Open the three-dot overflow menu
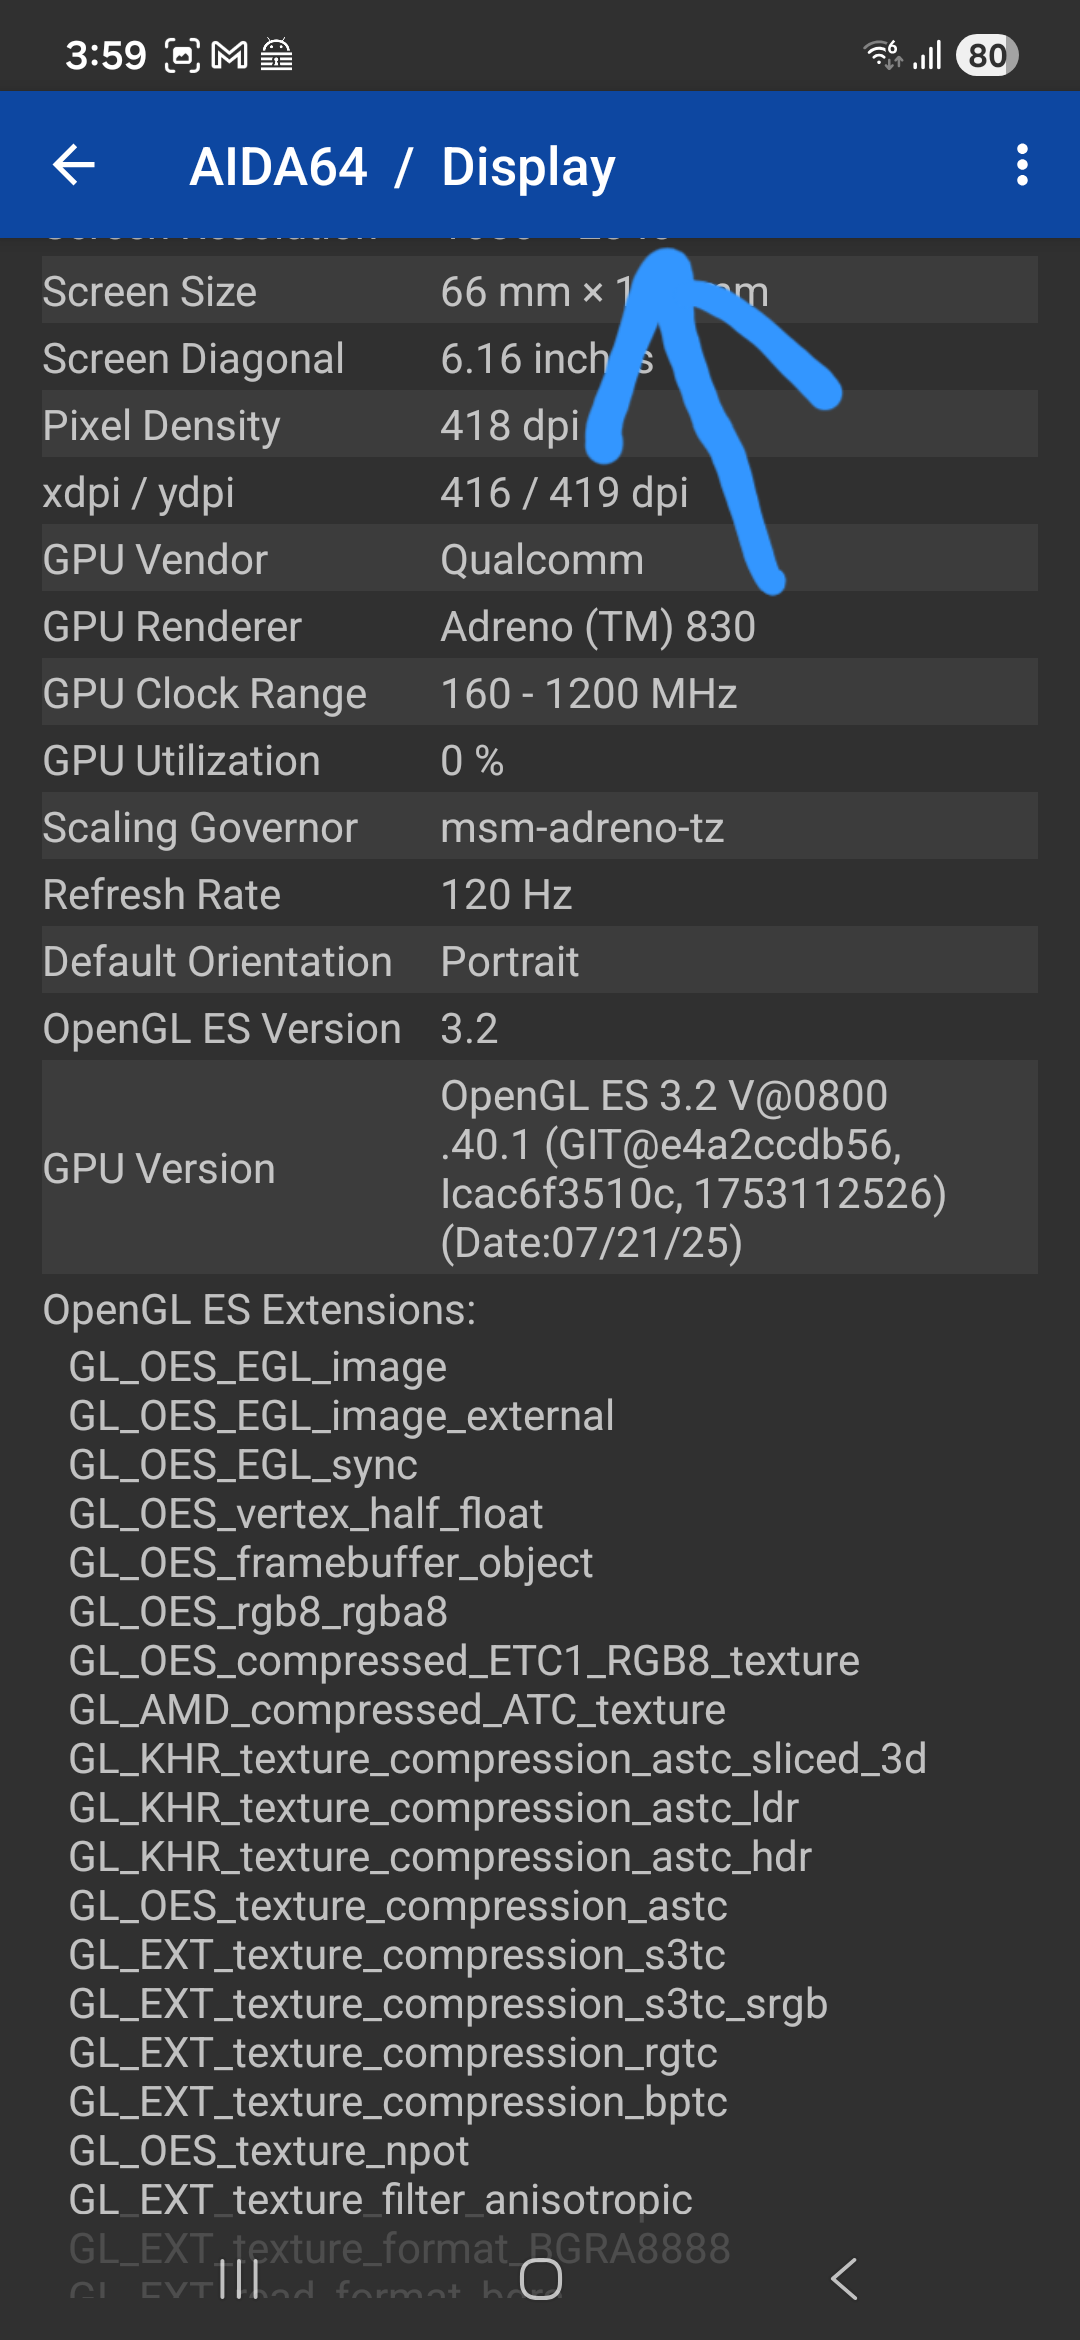The width and height of the screenshot is (1080, 2340). (1021, 165)
